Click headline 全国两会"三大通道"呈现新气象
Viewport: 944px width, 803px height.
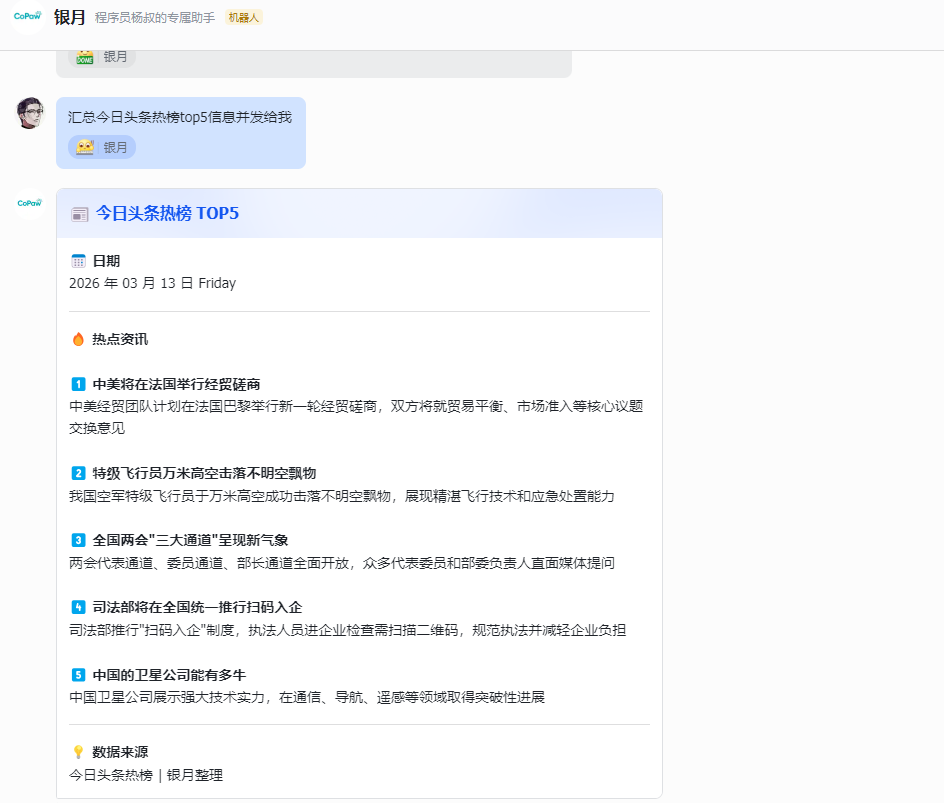(x=190, y=540)
